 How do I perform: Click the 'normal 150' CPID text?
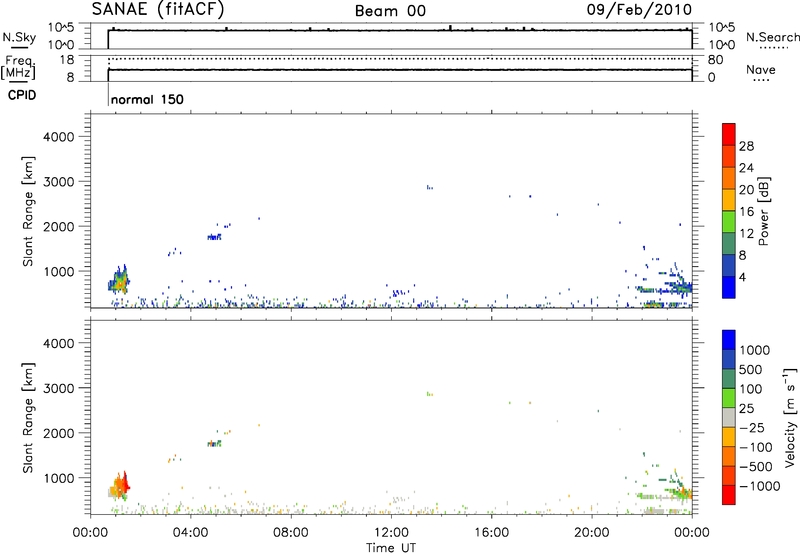click(147, 99)
